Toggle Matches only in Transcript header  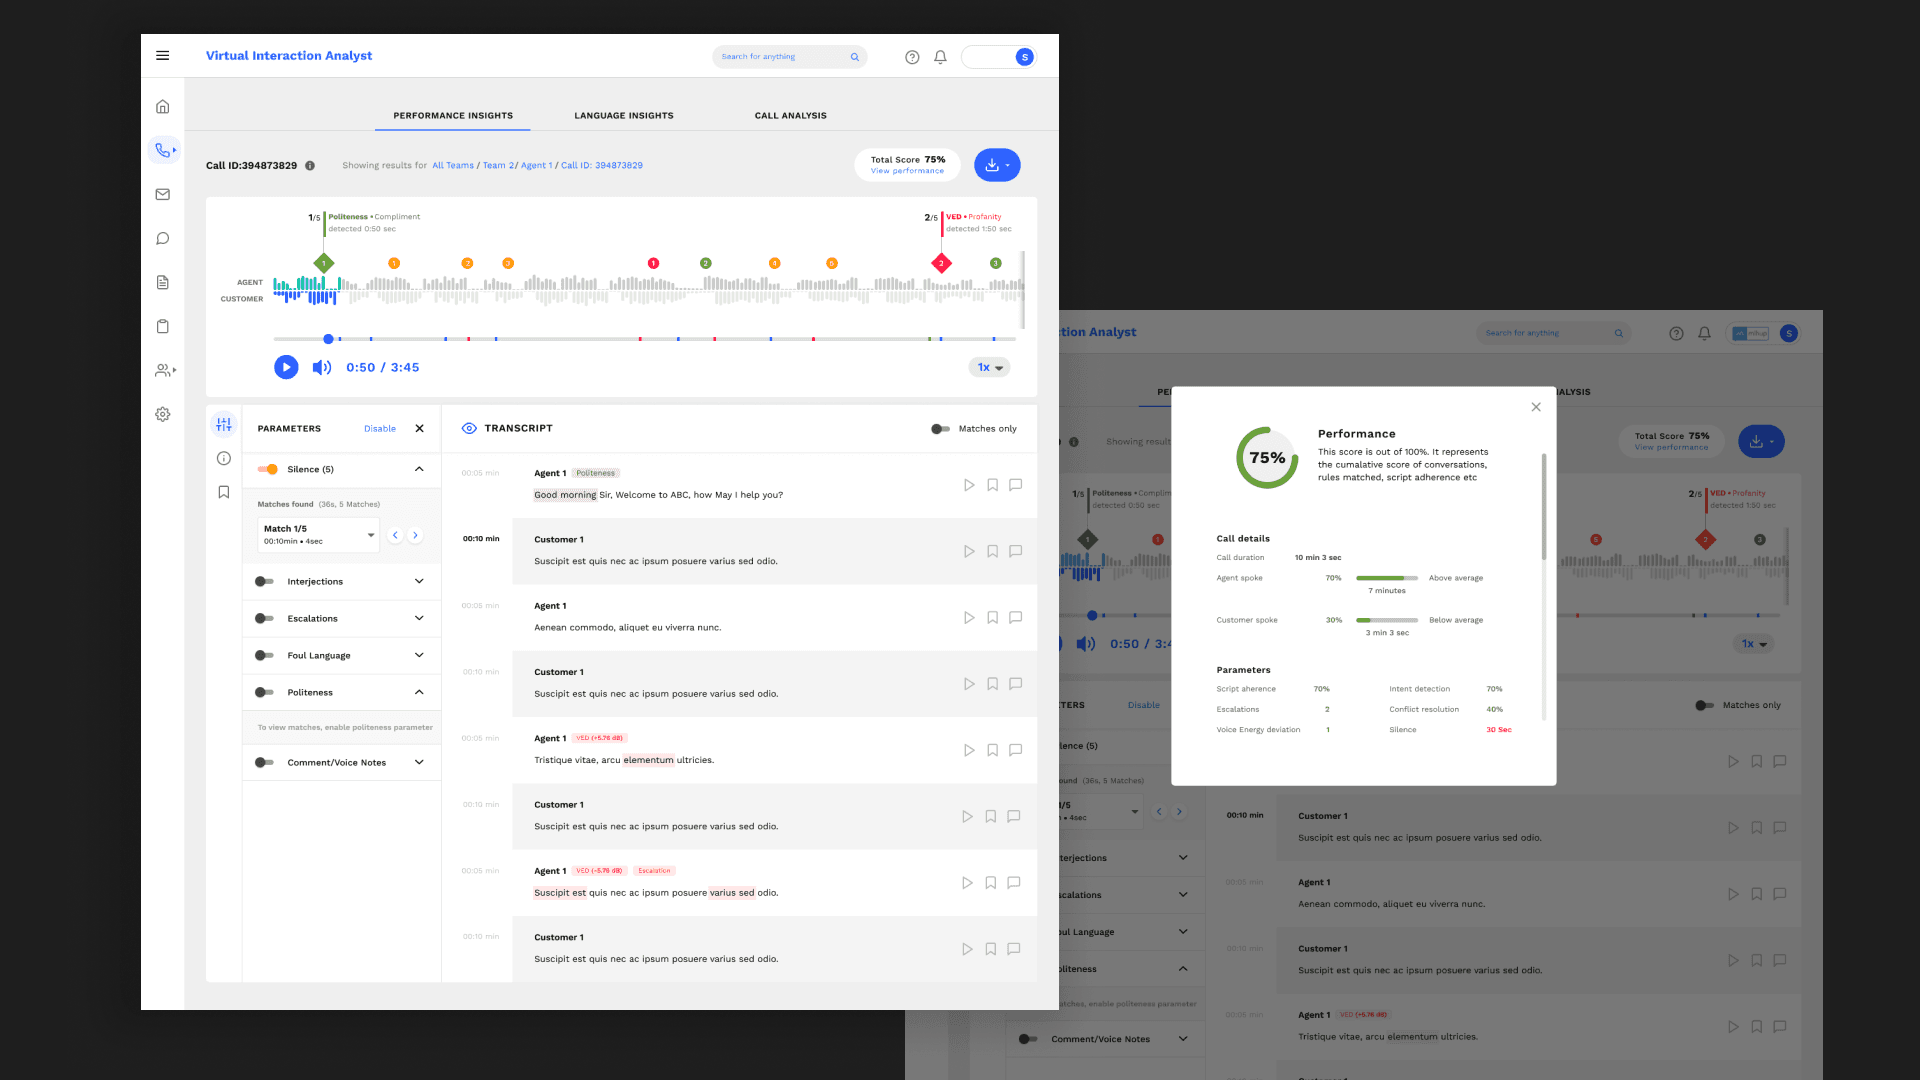(940, 429)
